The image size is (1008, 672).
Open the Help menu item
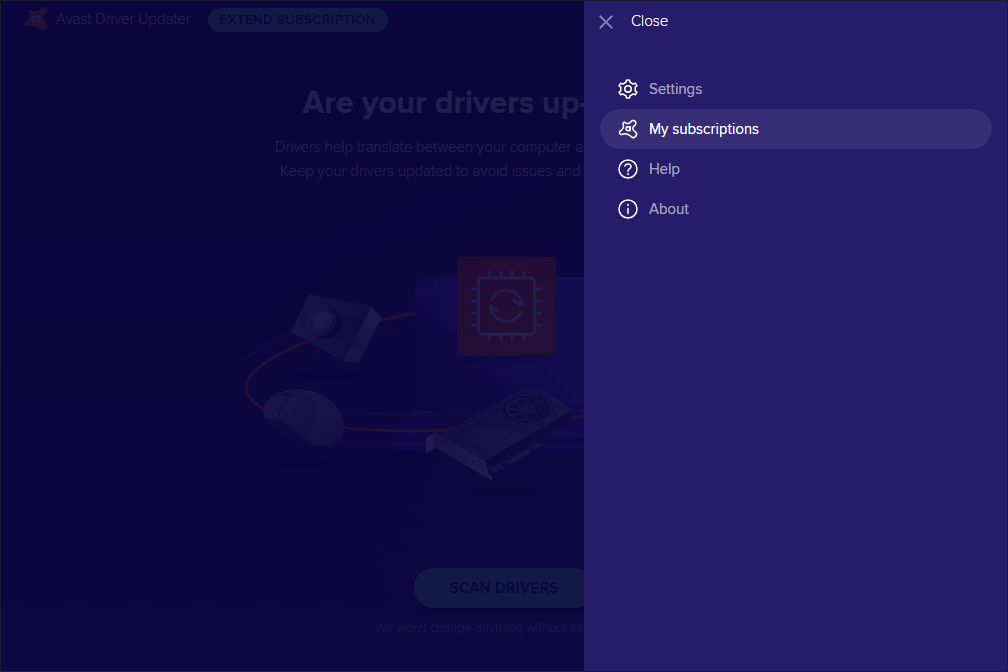[664, 169]
